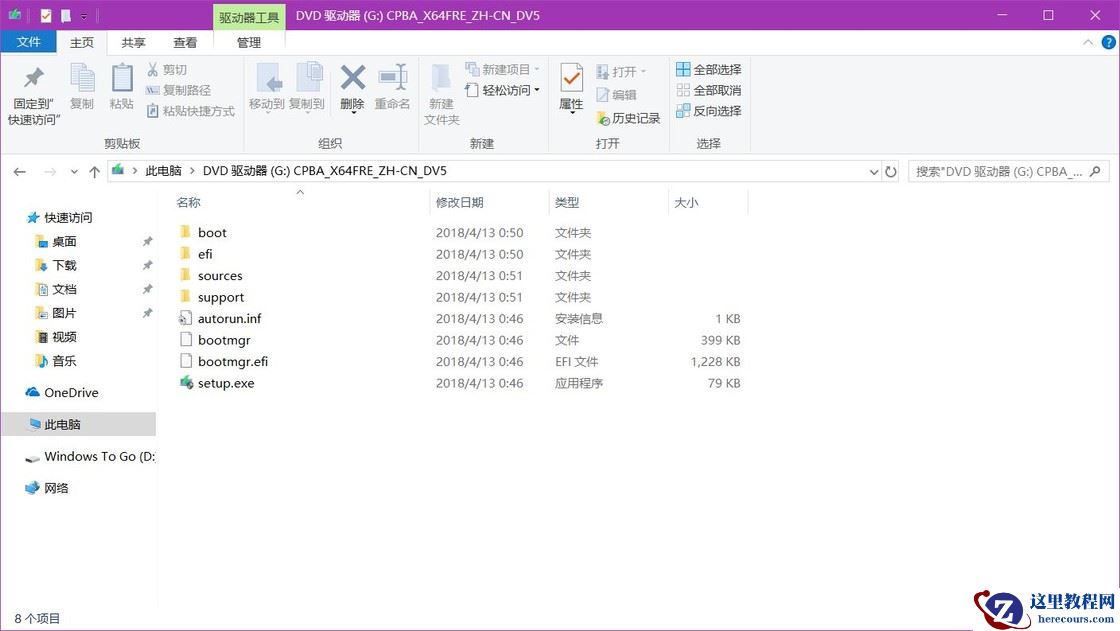Navigate back with the back arrow

coord(19,171)
